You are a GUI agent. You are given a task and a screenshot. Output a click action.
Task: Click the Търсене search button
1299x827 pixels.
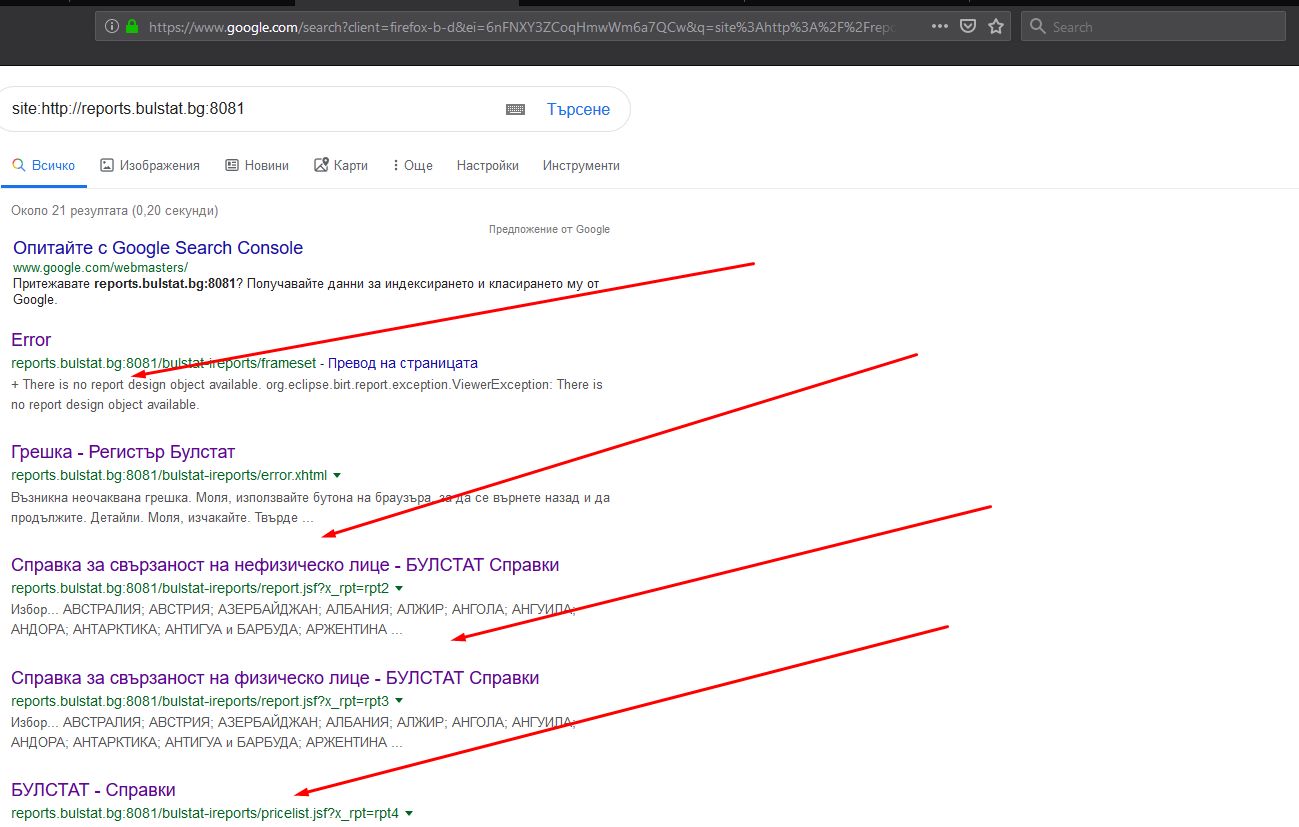[x=578, y=110]
